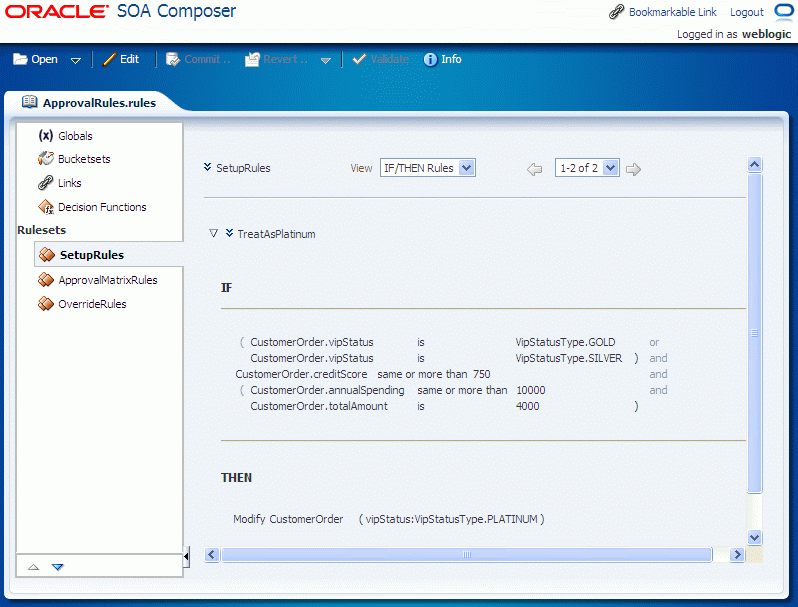Select the Links sidebar item
798x607 pixels.
[x=69, y=183]
